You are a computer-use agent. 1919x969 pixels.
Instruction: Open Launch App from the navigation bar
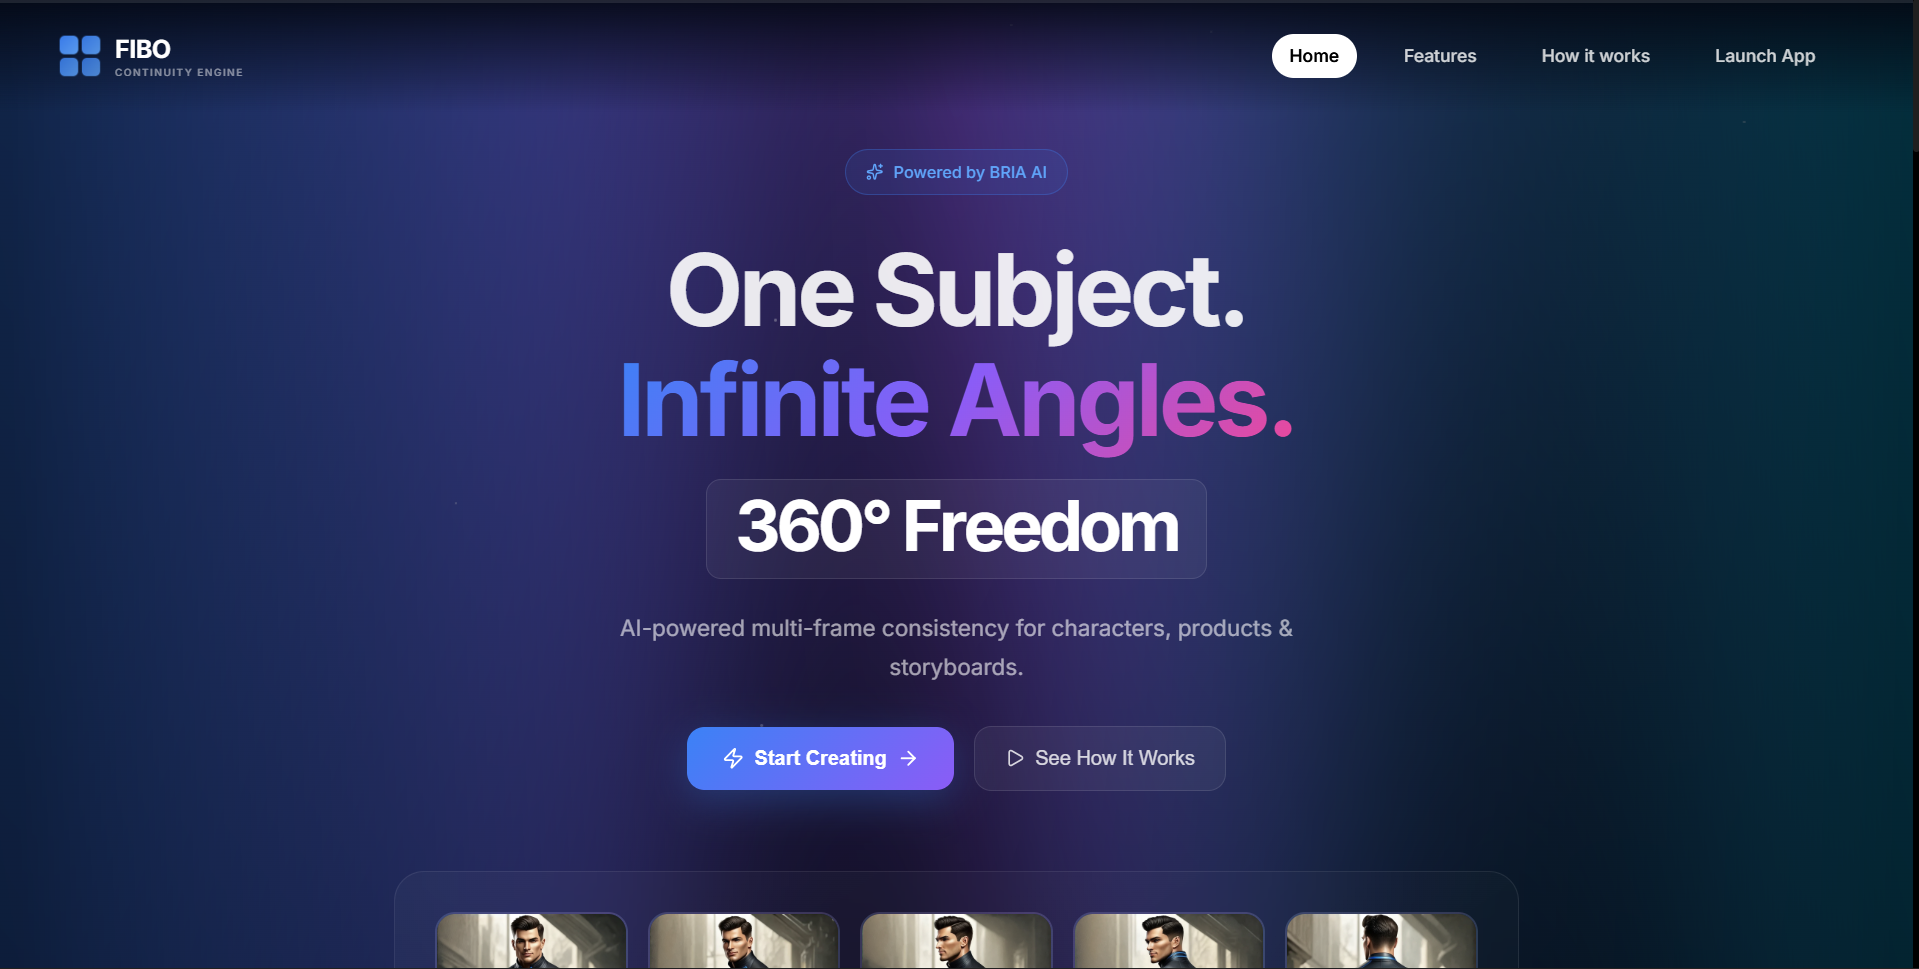click(x=1765, y=56)
